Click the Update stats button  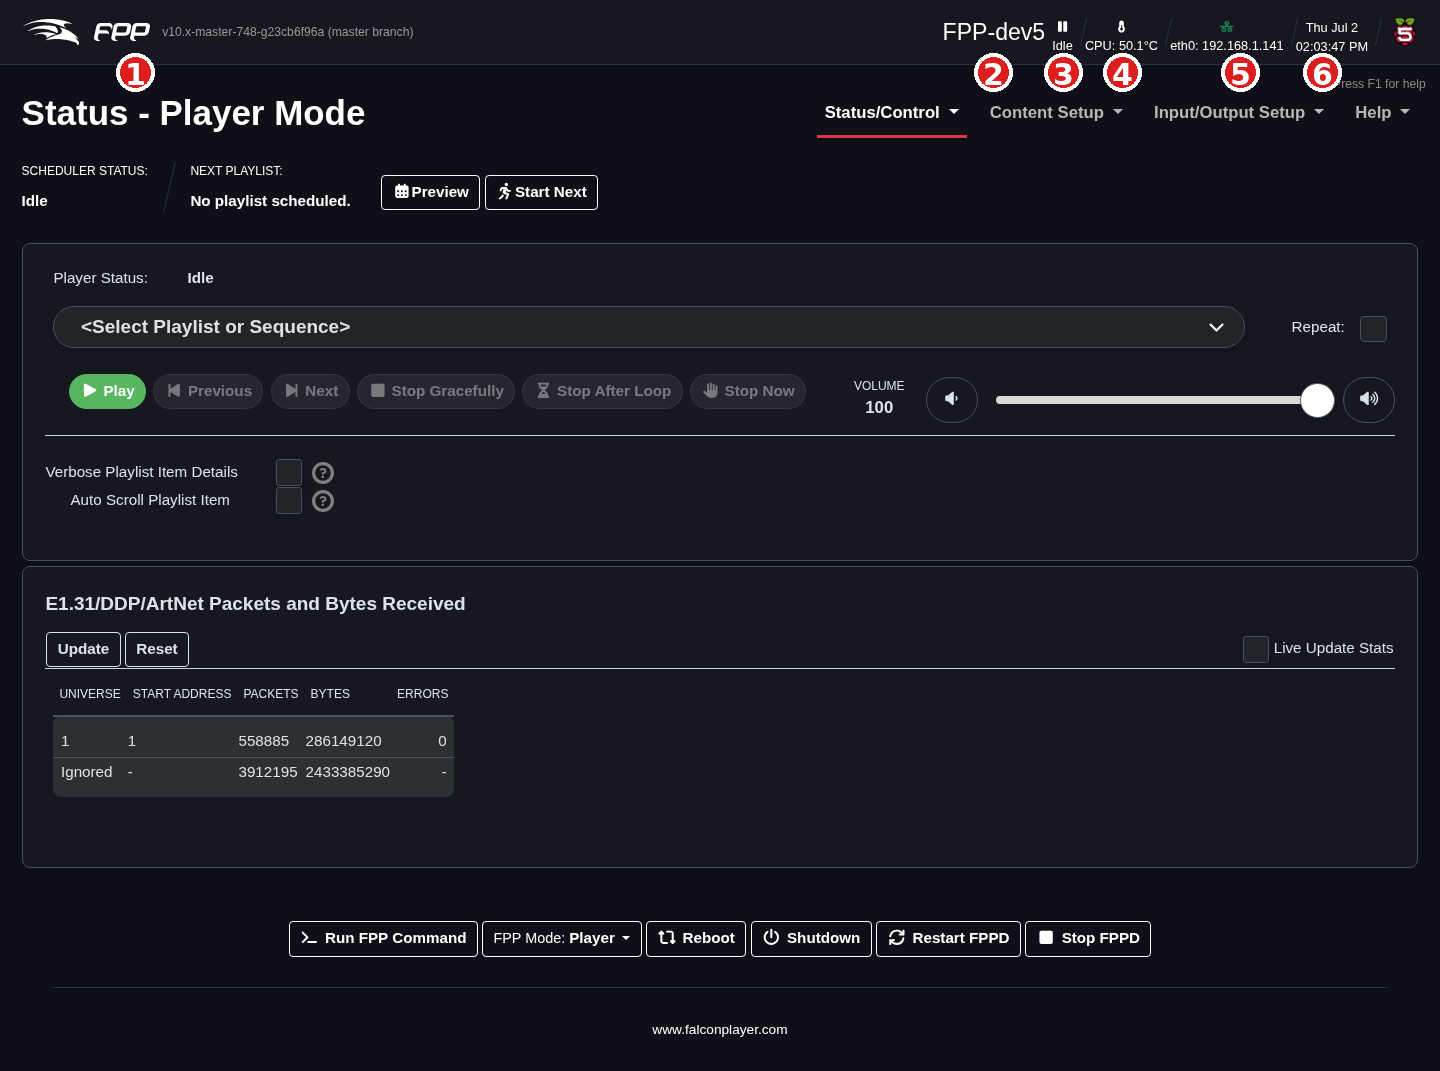83,649
